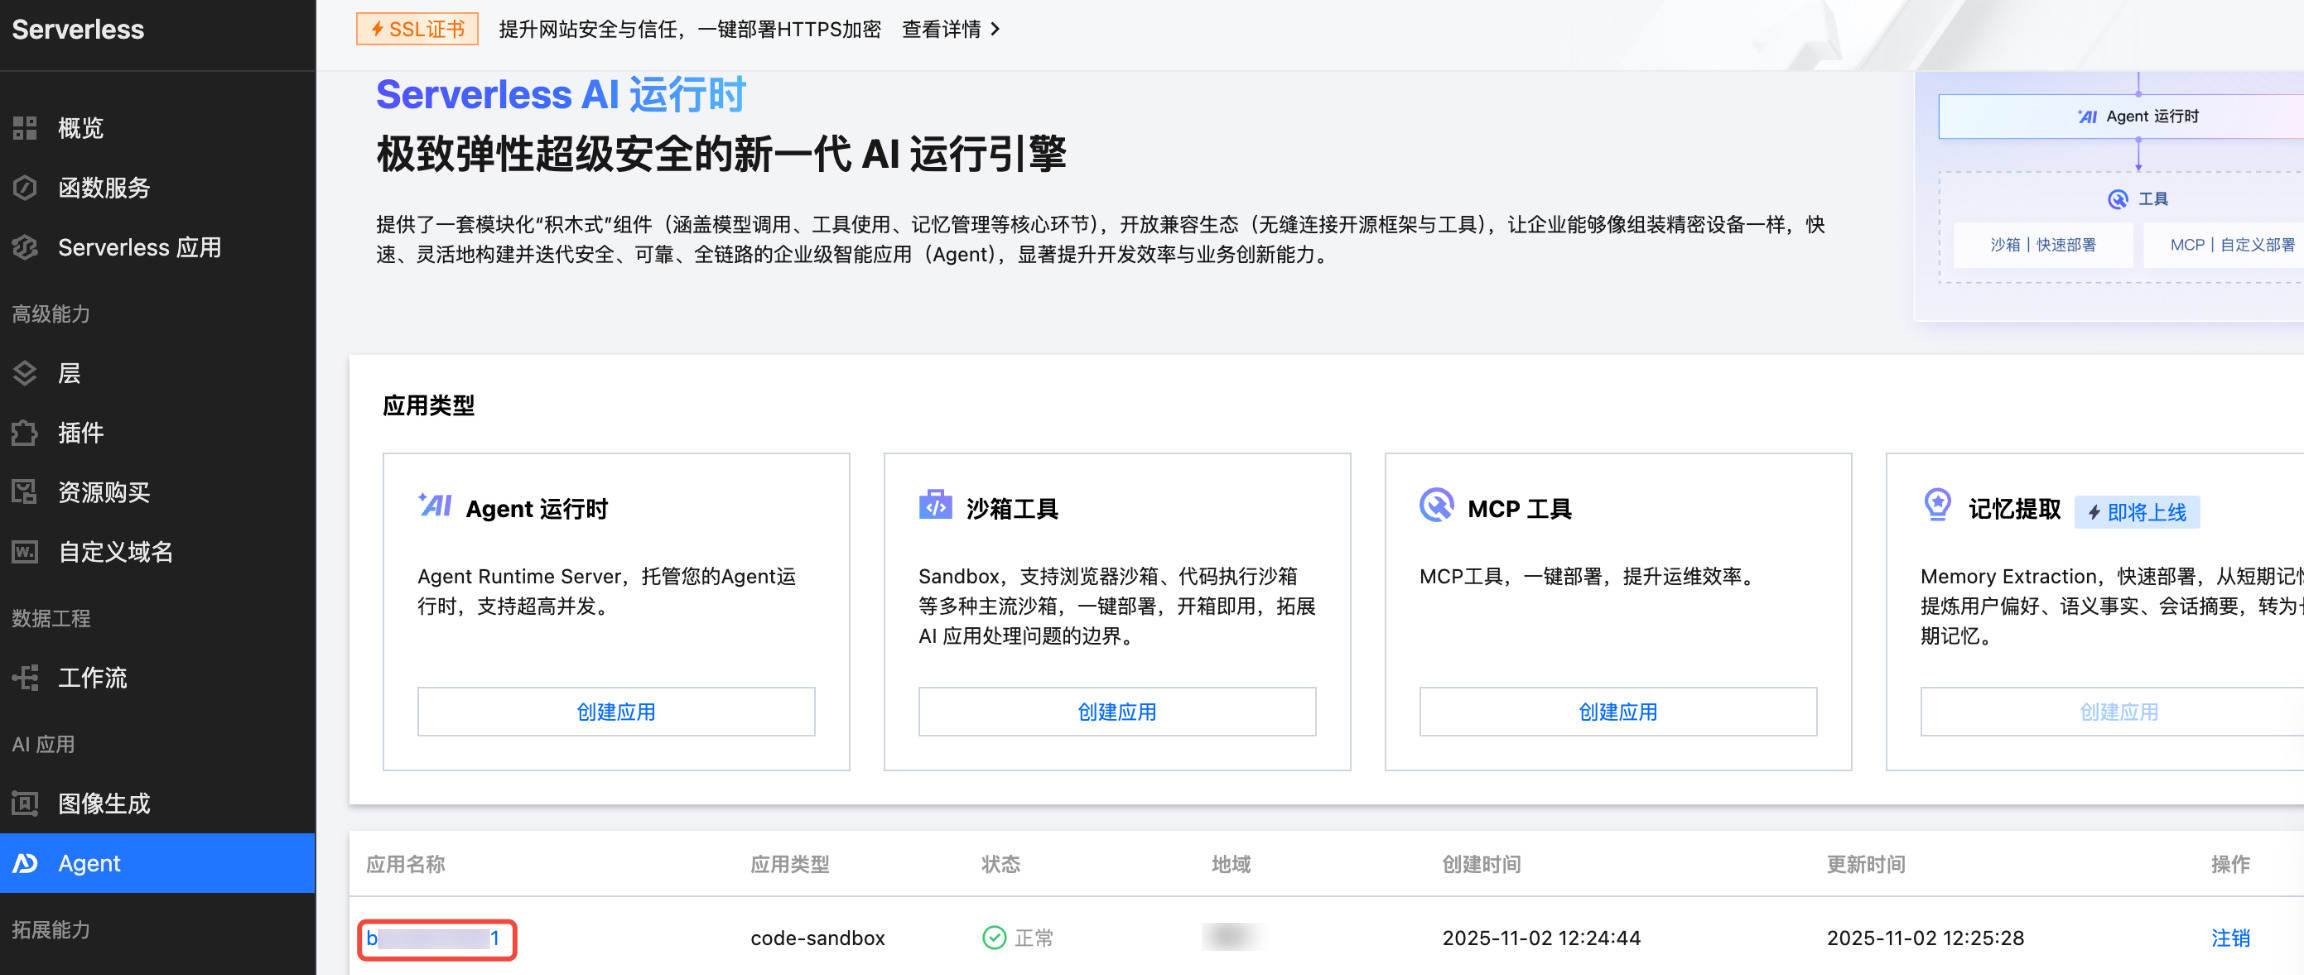This screenshot has width=2304, height=975.
Task: Select the Agent menu item
Action: click(157, 863)
